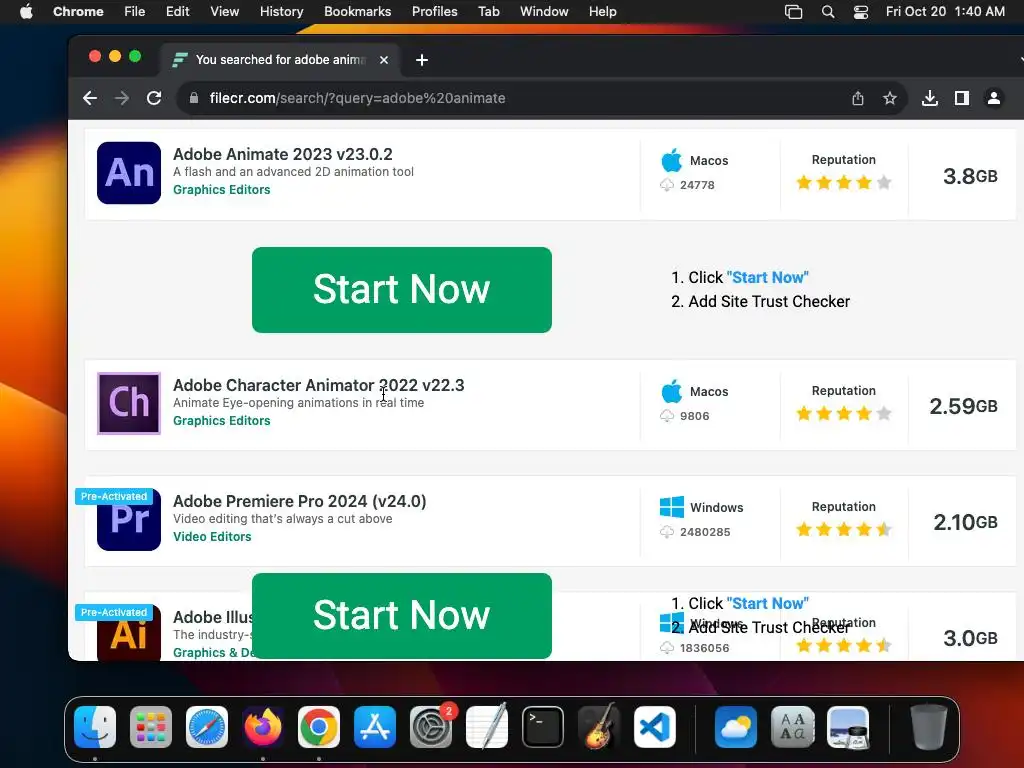Click the upper green Start Now button
This screenshot has width=1024, height=768.
(x=402, y=290)
